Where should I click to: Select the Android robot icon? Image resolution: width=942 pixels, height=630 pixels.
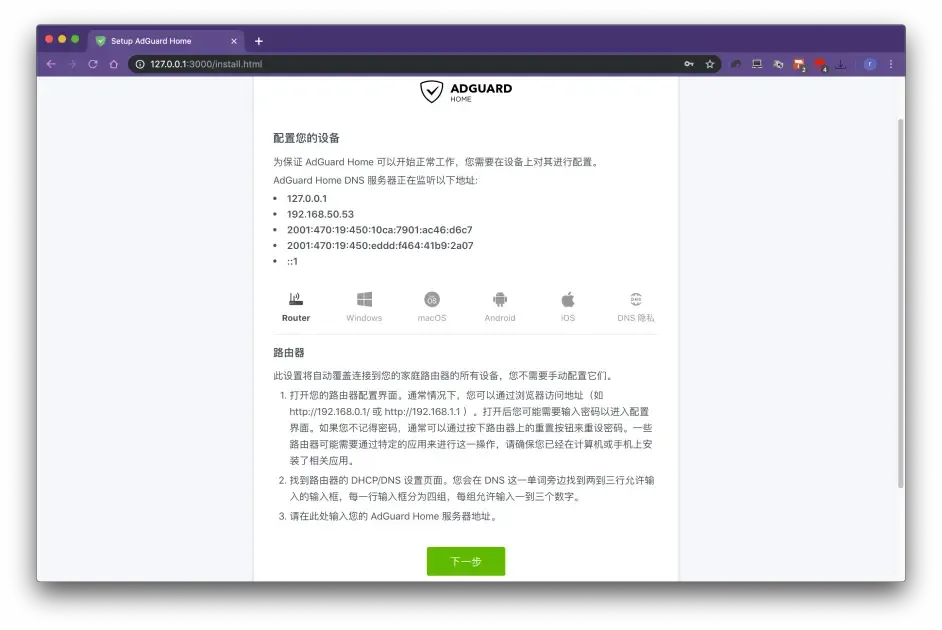500,300
